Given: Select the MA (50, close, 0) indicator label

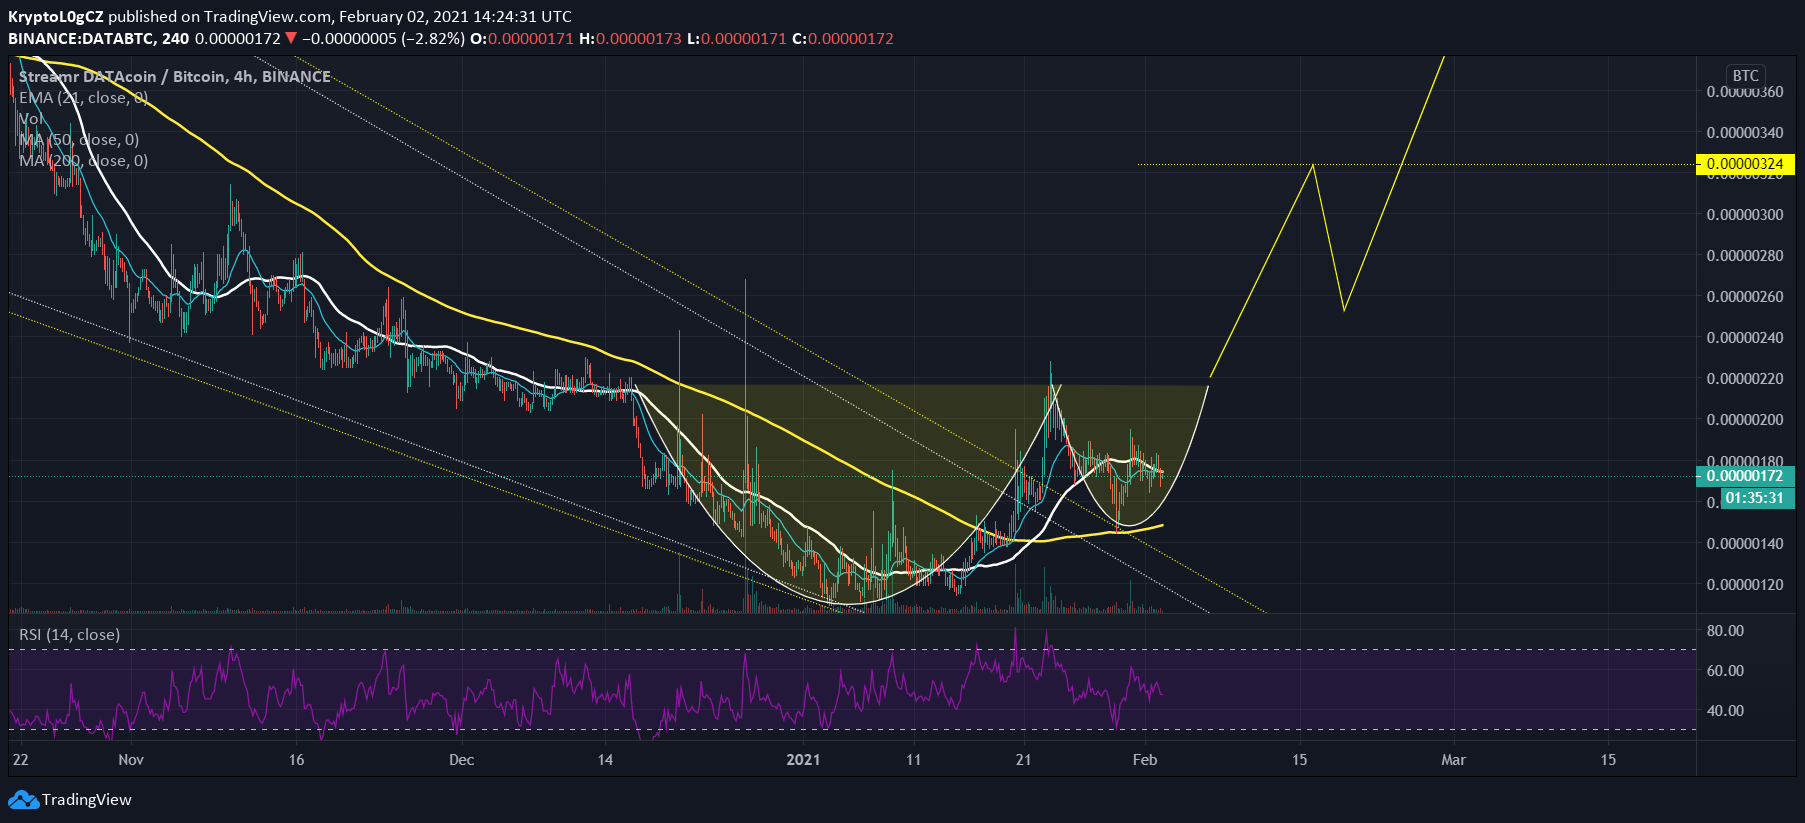Looking at the screenshot, I should pyautogui.click(x=79, y=139).
